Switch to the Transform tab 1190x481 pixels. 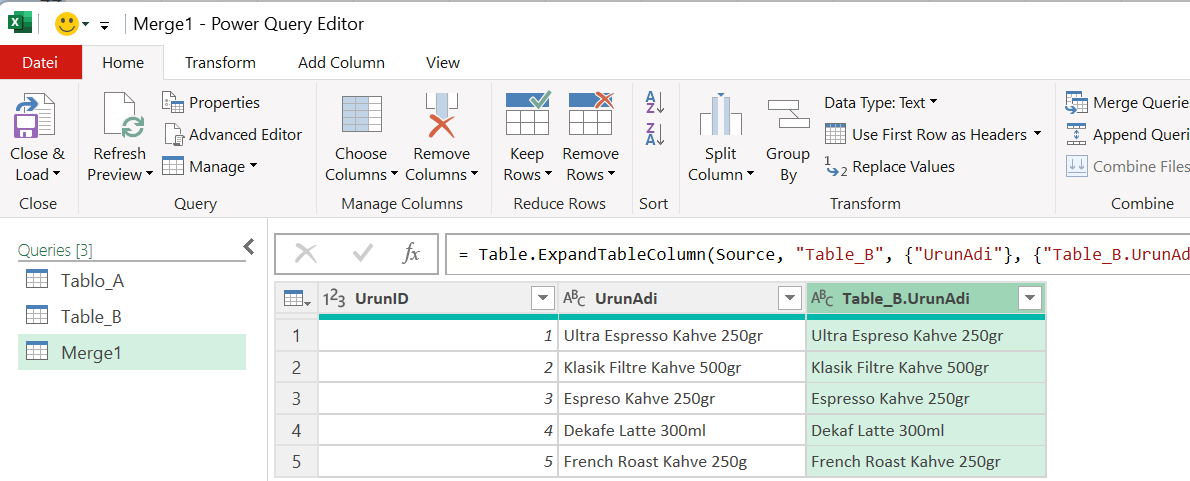[x=220, y=62]
